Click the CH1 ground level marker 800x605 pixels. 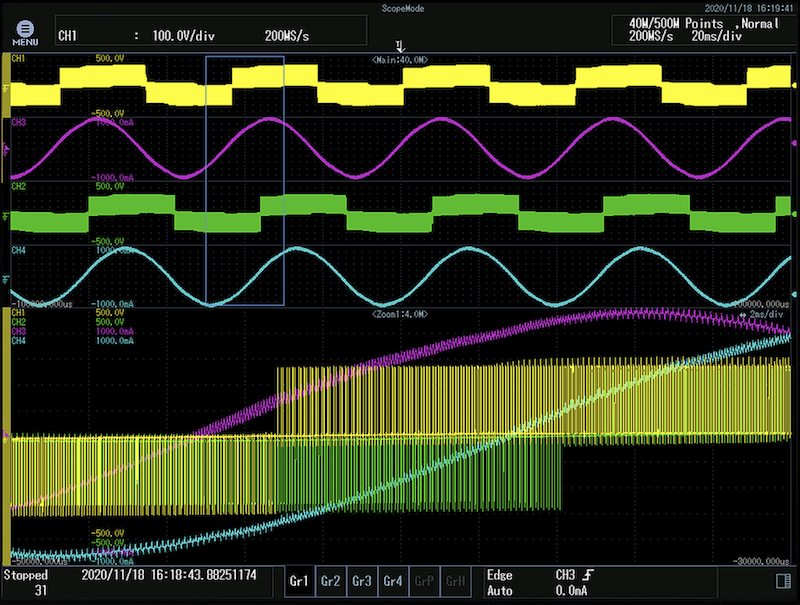(x=6, y=89)
